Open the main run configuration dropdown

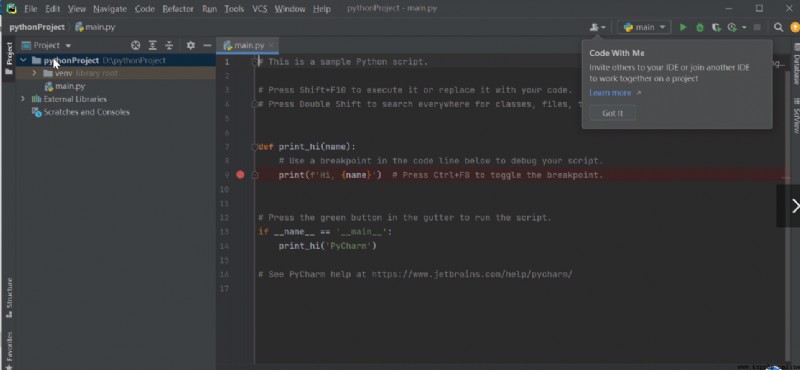coord(644,28)
